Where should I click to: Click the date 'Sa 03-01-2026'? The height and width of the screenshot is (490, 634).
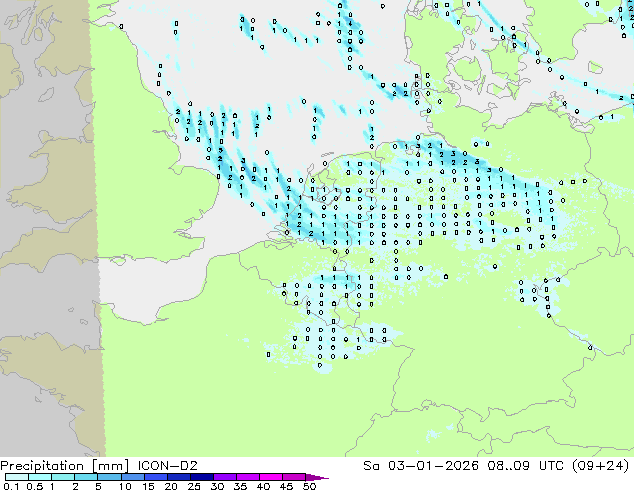coord(421,466)
